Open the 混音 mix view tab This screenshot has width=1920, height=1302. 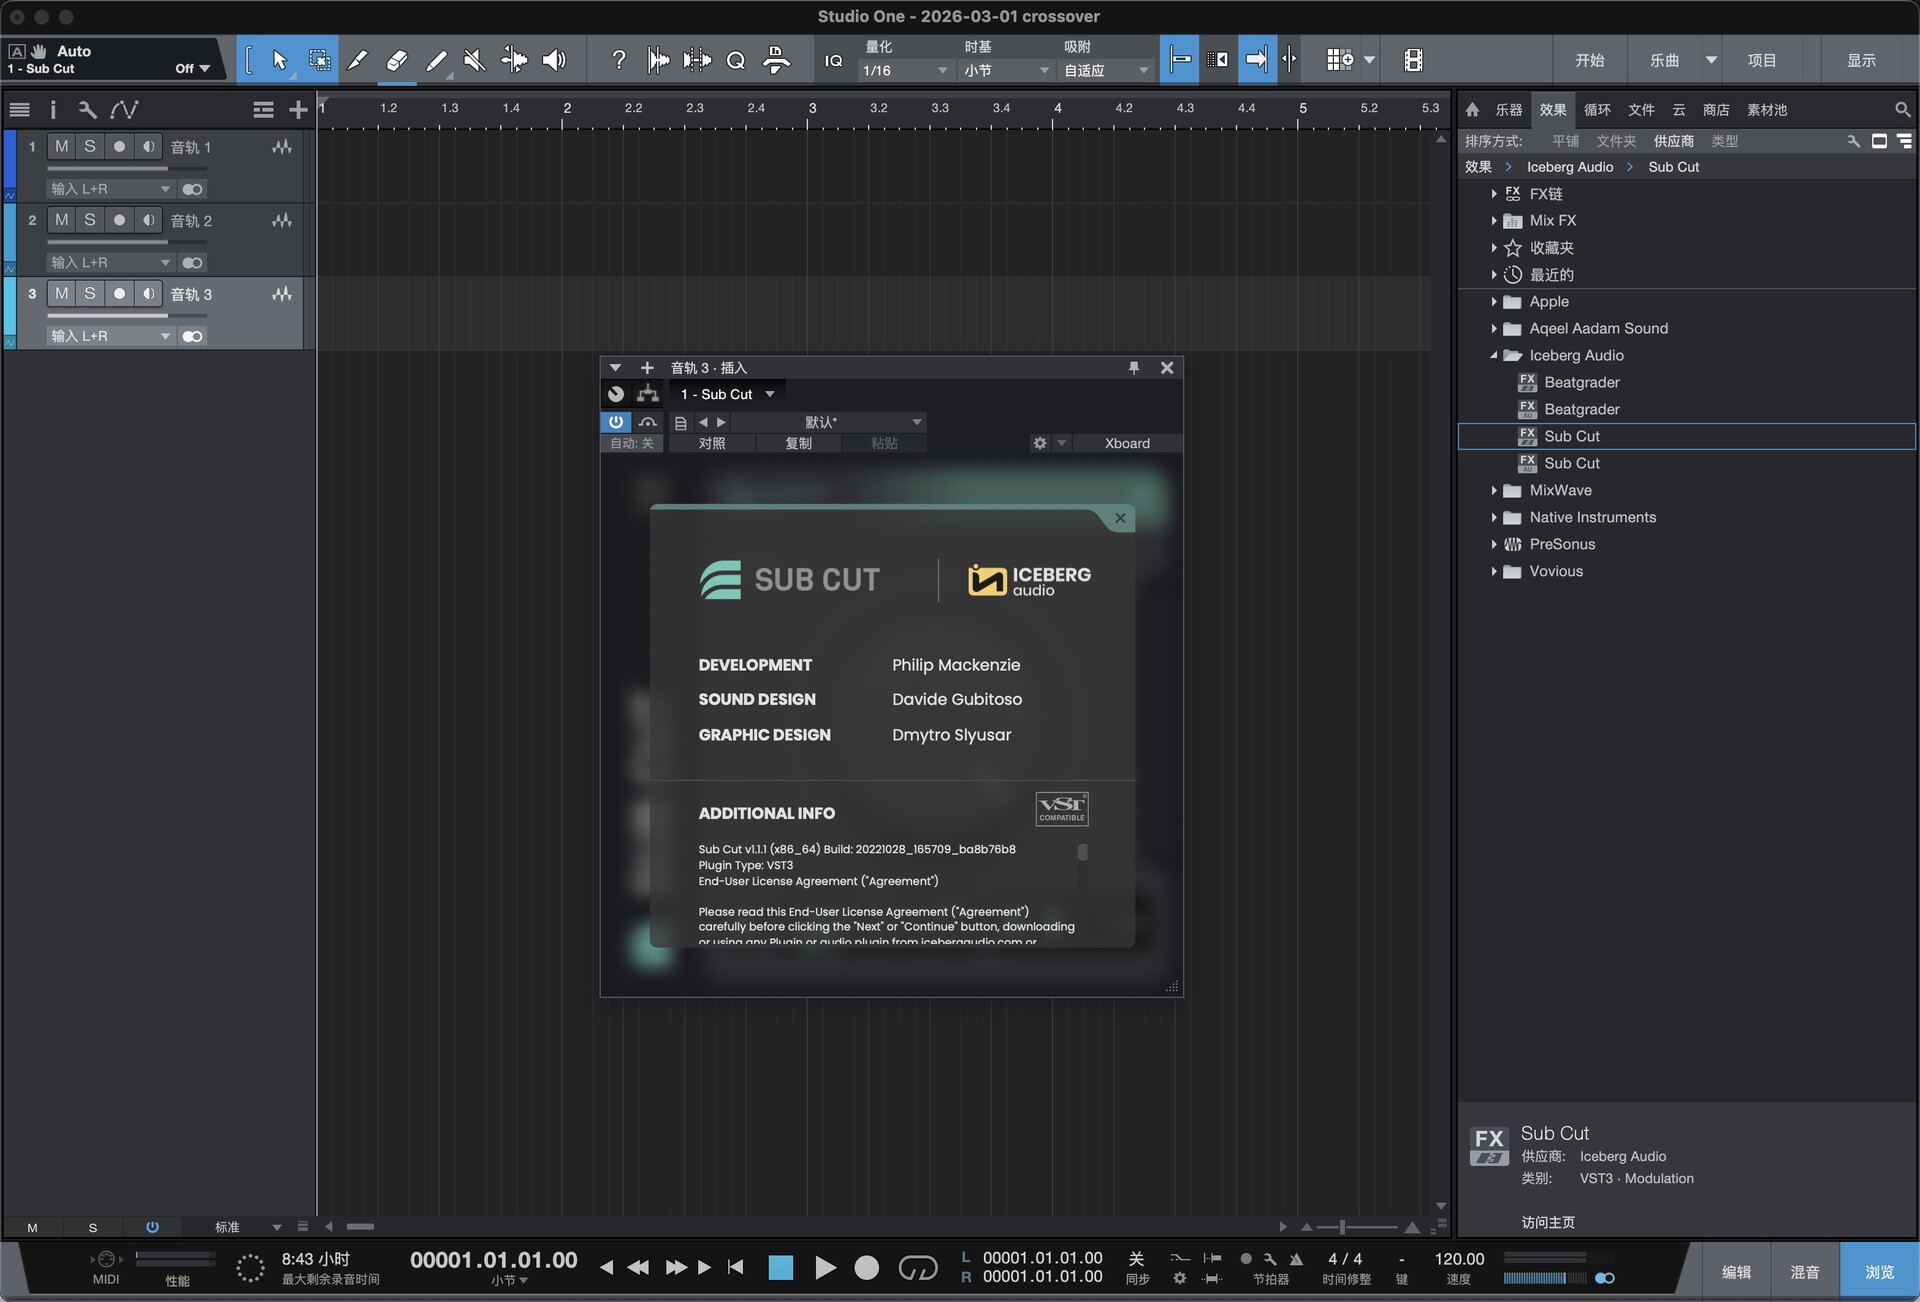pyautogui.click(x=1804, y=1272)
